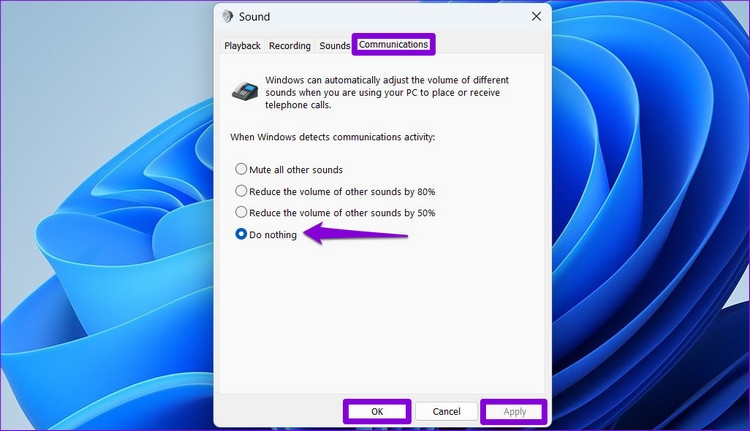Go to the Sounds tab
This screenshot has height=431, width=750.
334,45
